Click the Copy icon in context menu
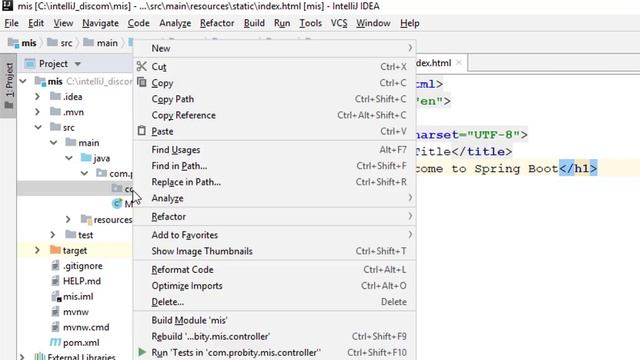The width and height of the screenshot is (640, 360). tap(141, 82)
